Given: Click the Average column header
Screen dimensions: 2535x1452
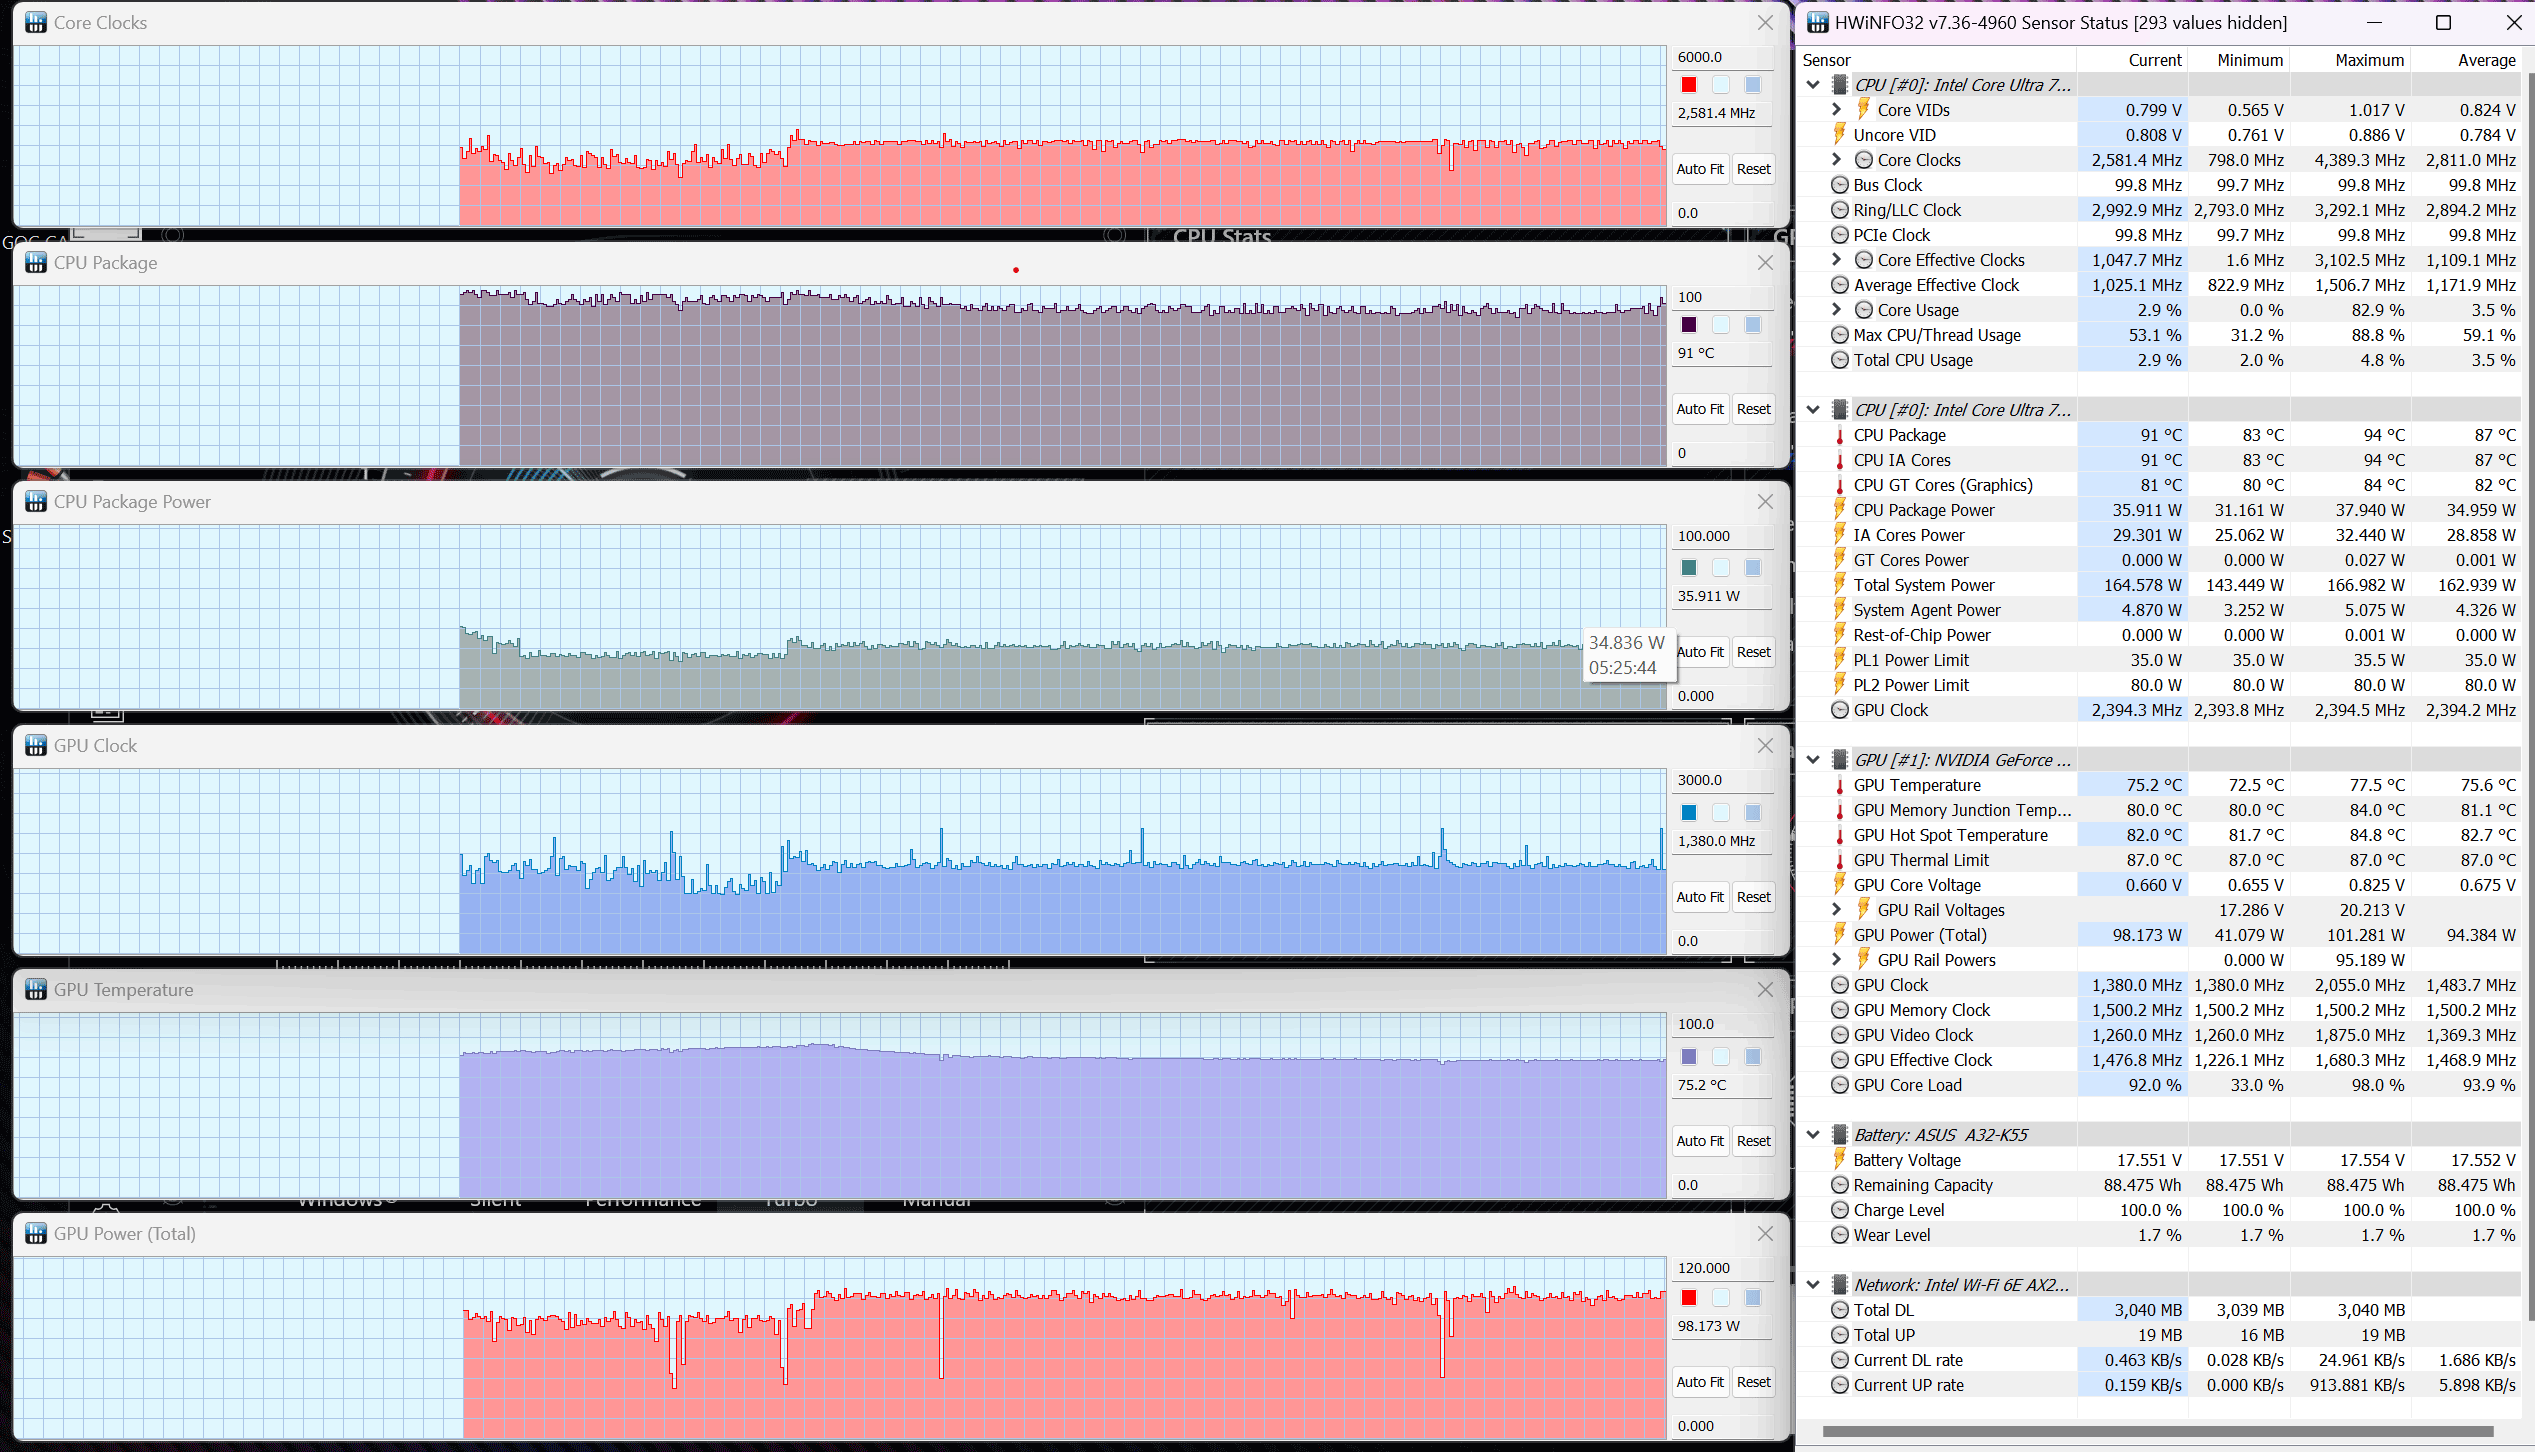Looking at the screenshot, I should click(x=2466, y=60).
